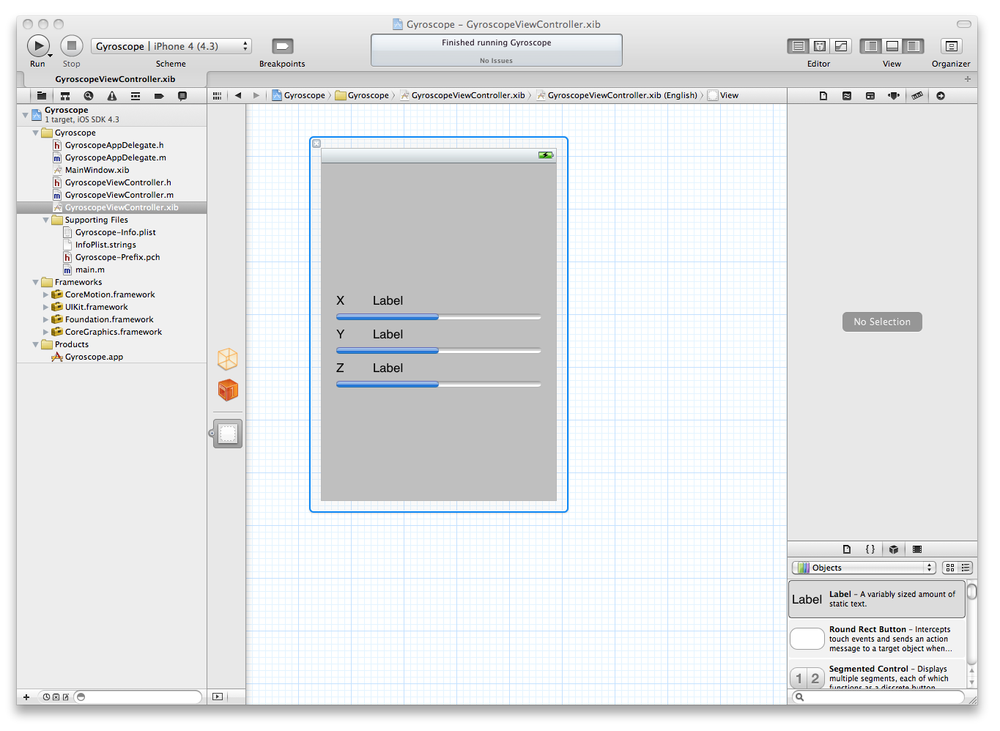Viewport: 1000px width, 731px height.
Task: Show the Issue navigator
Action: (112, 96)
